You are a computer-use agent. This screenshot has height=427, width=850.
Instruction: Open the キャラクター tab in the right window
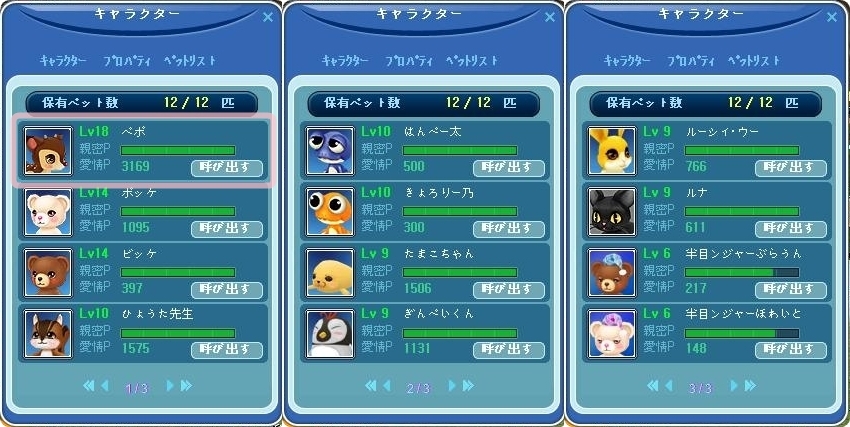pyautogui.click(x=627, y=61)
